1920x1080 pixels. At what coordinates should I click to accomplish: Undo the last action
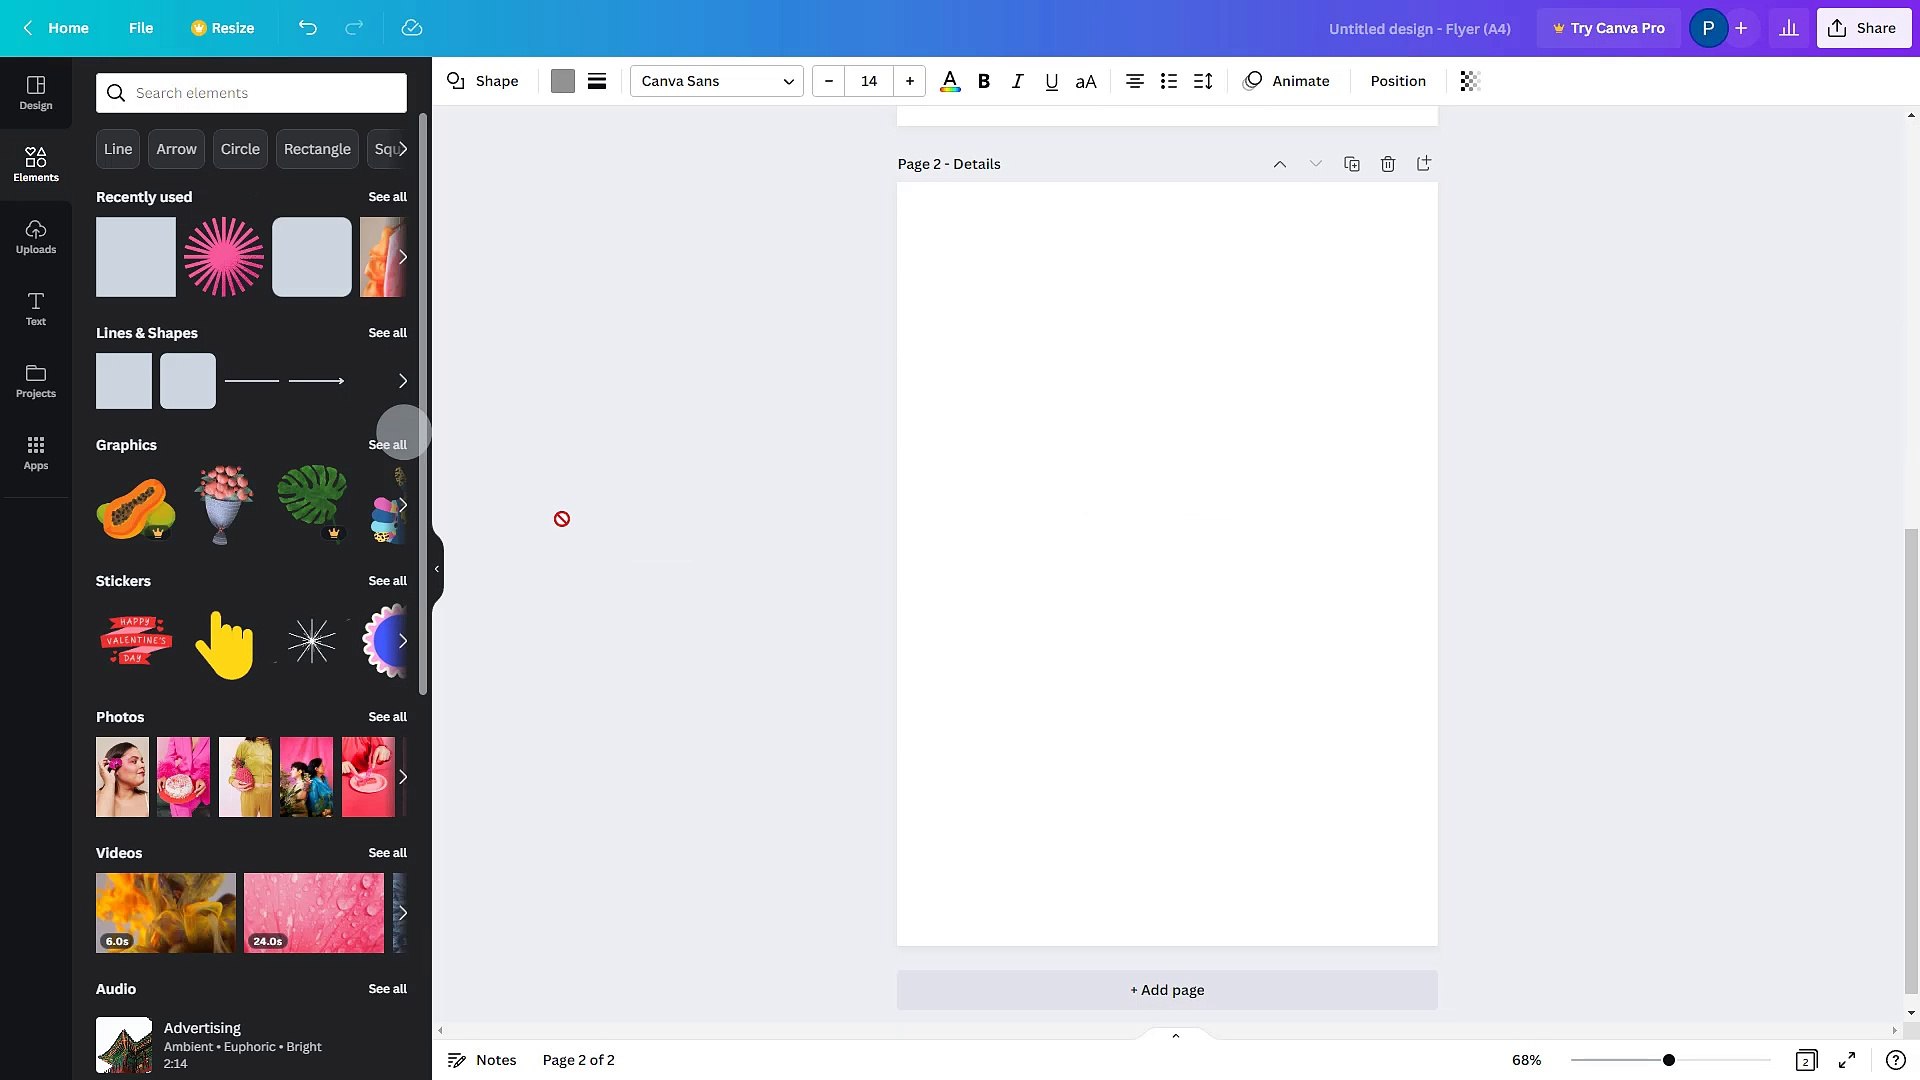(307, 28)
